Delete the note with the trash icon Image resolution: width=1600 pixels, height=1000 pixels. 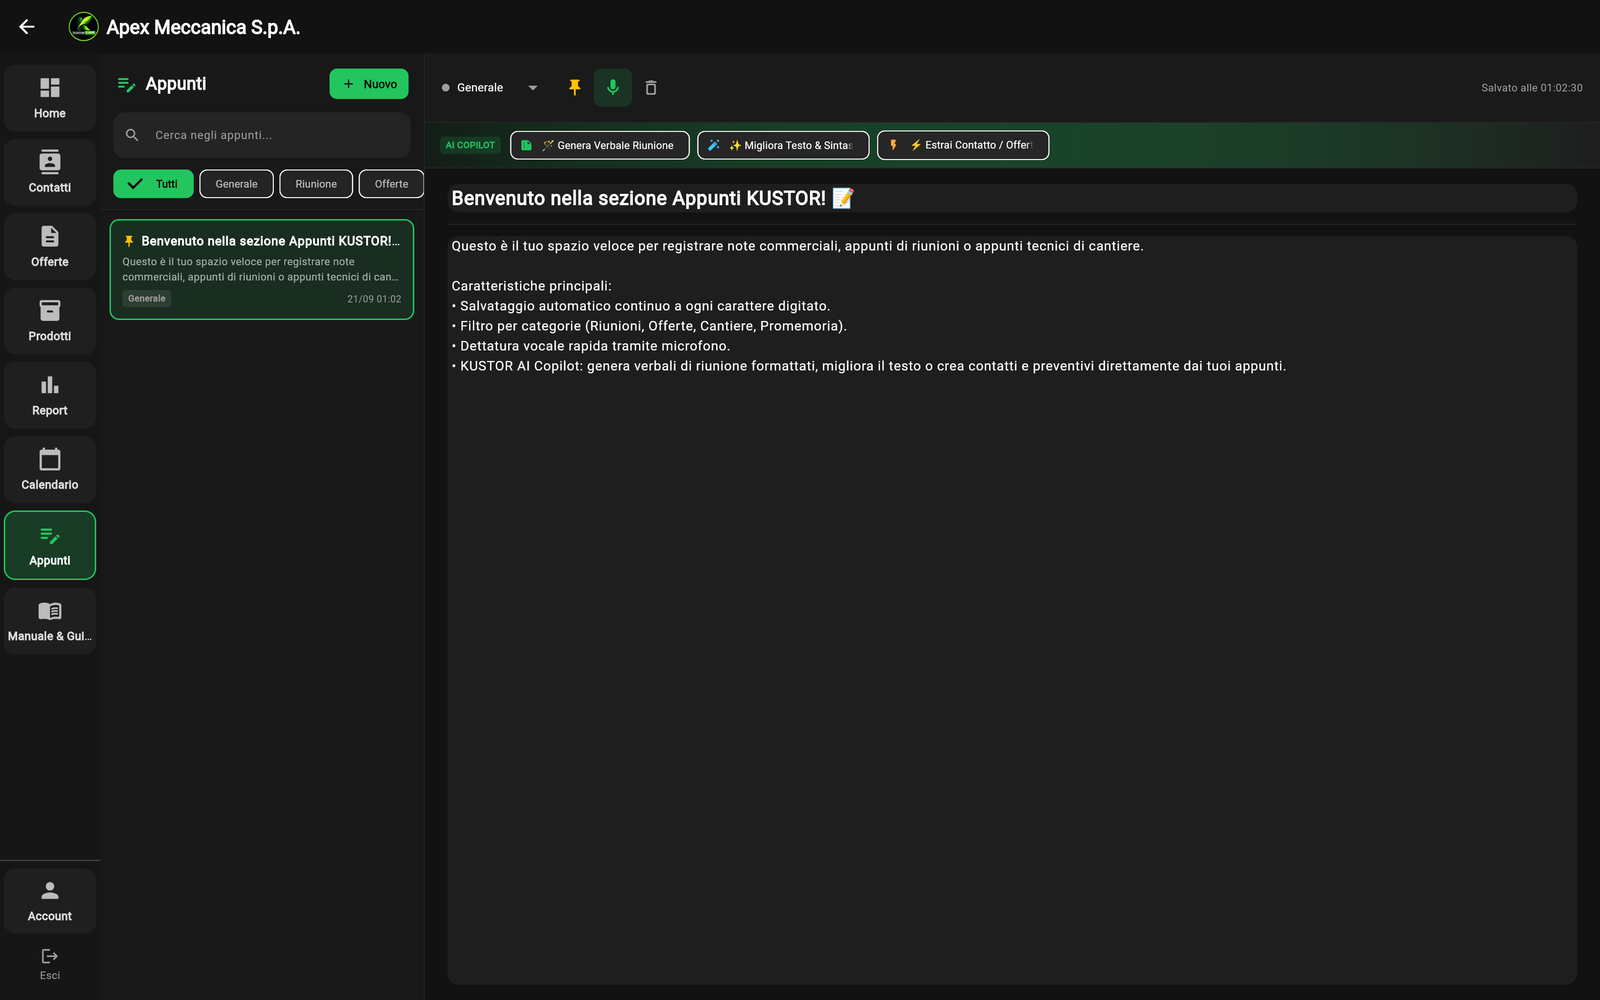pyautogui.click(x=651, y=88)
